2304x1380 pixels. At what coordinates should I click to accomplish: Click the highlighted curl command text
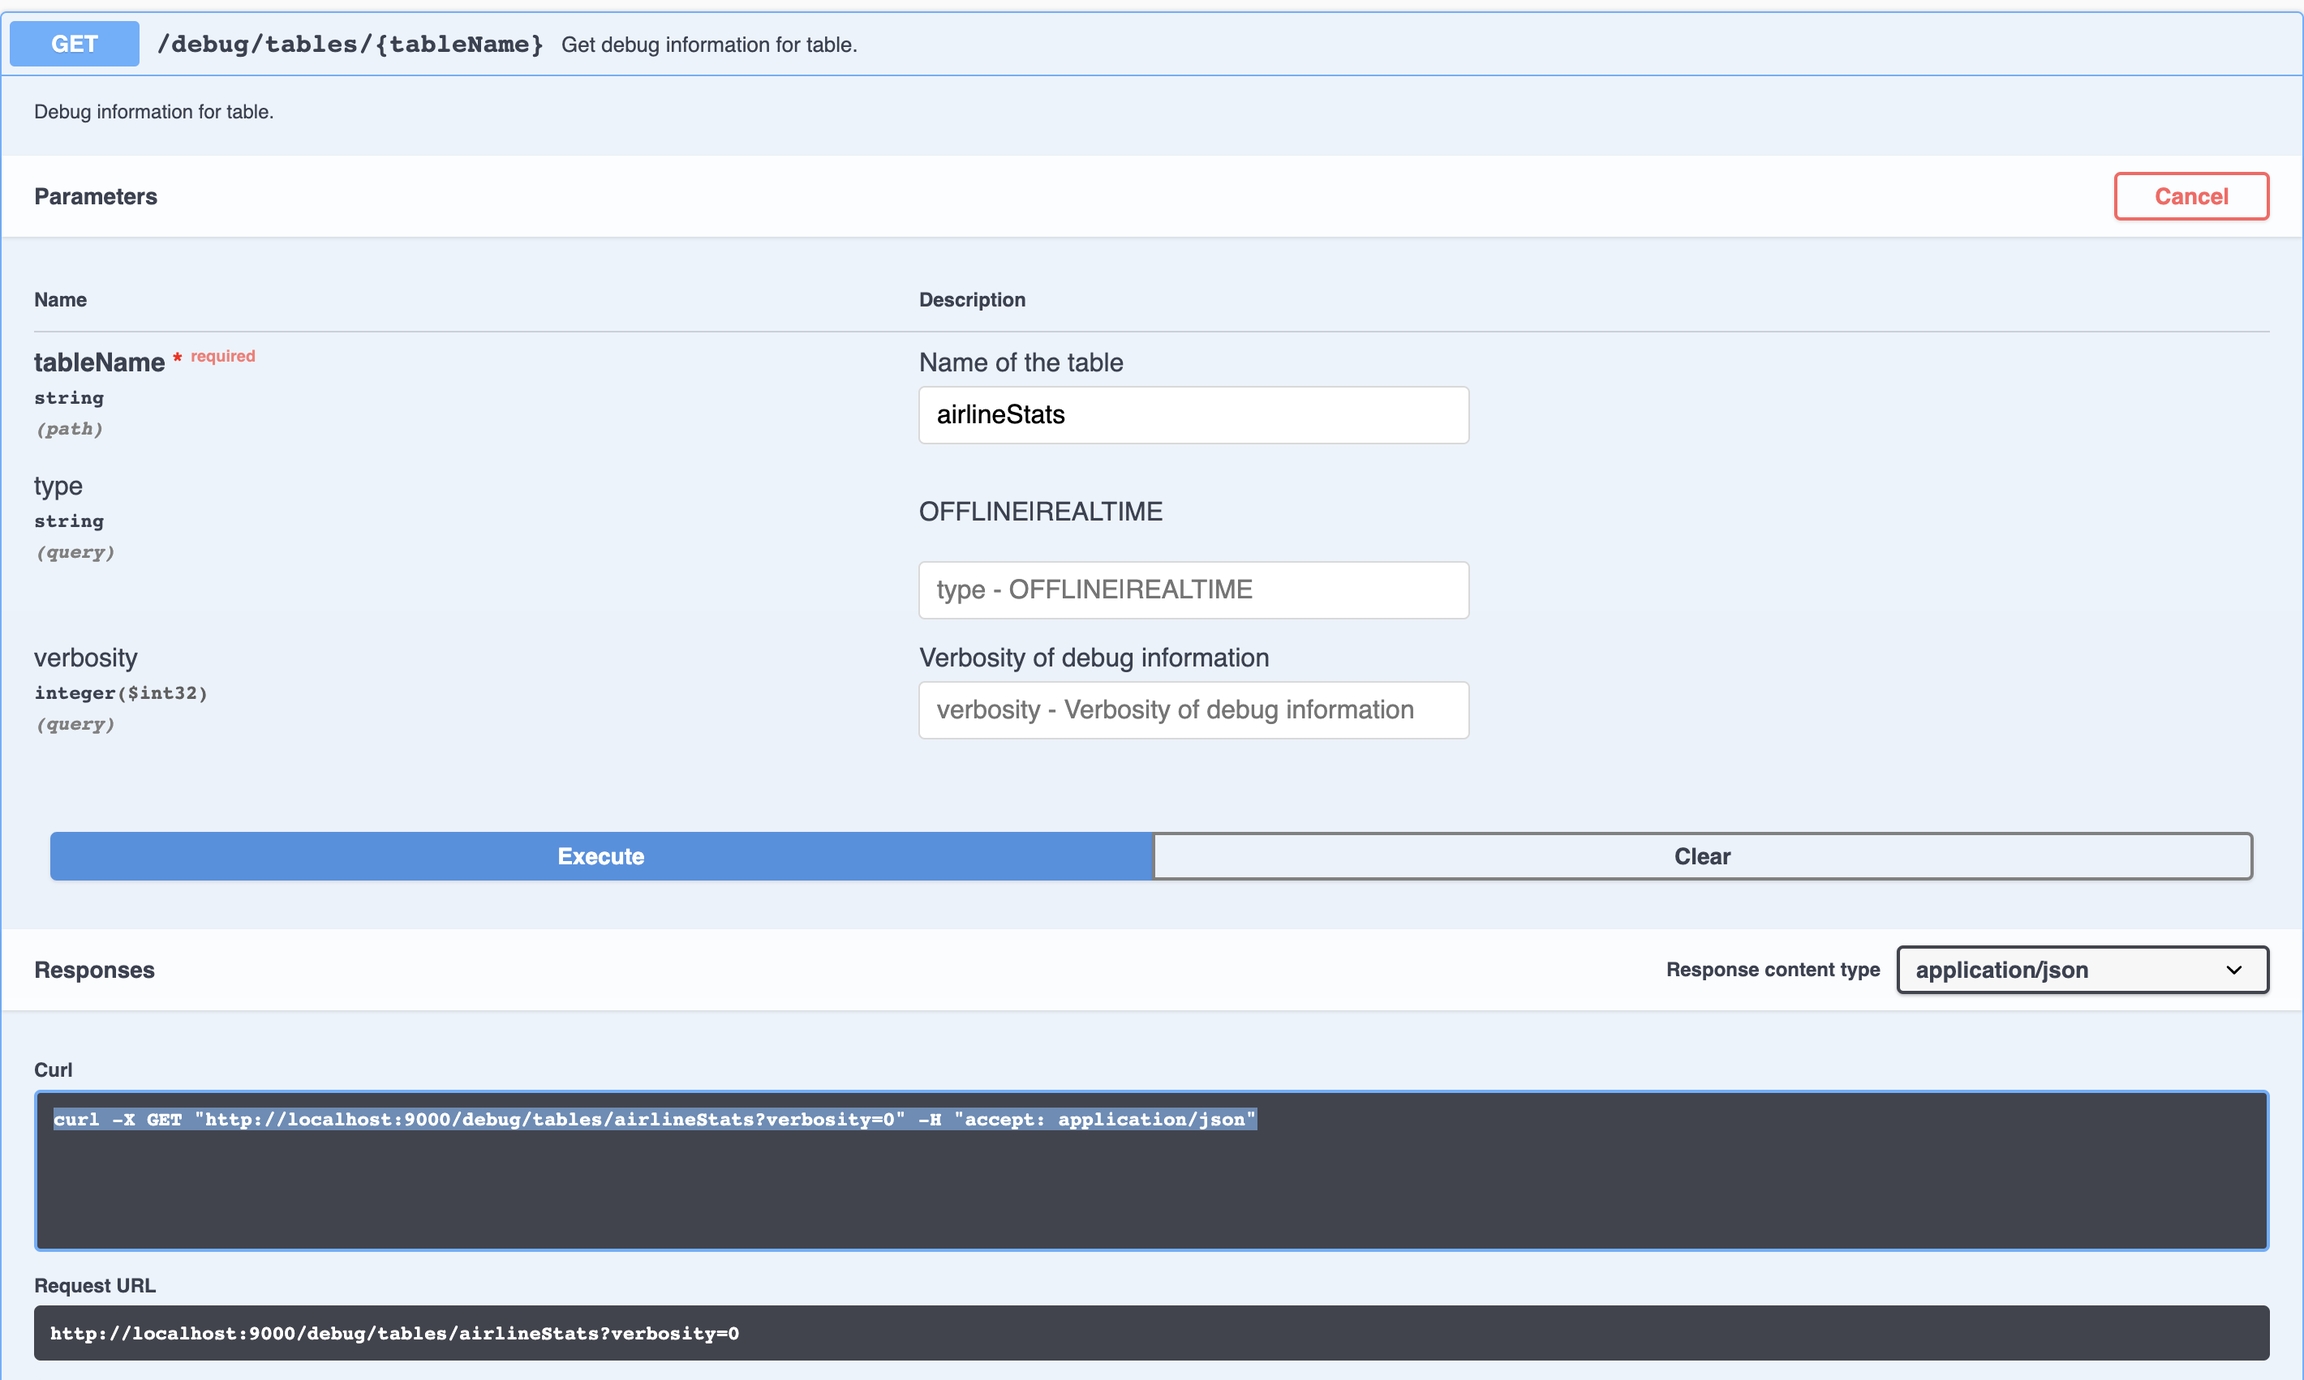coord(654,1119)
